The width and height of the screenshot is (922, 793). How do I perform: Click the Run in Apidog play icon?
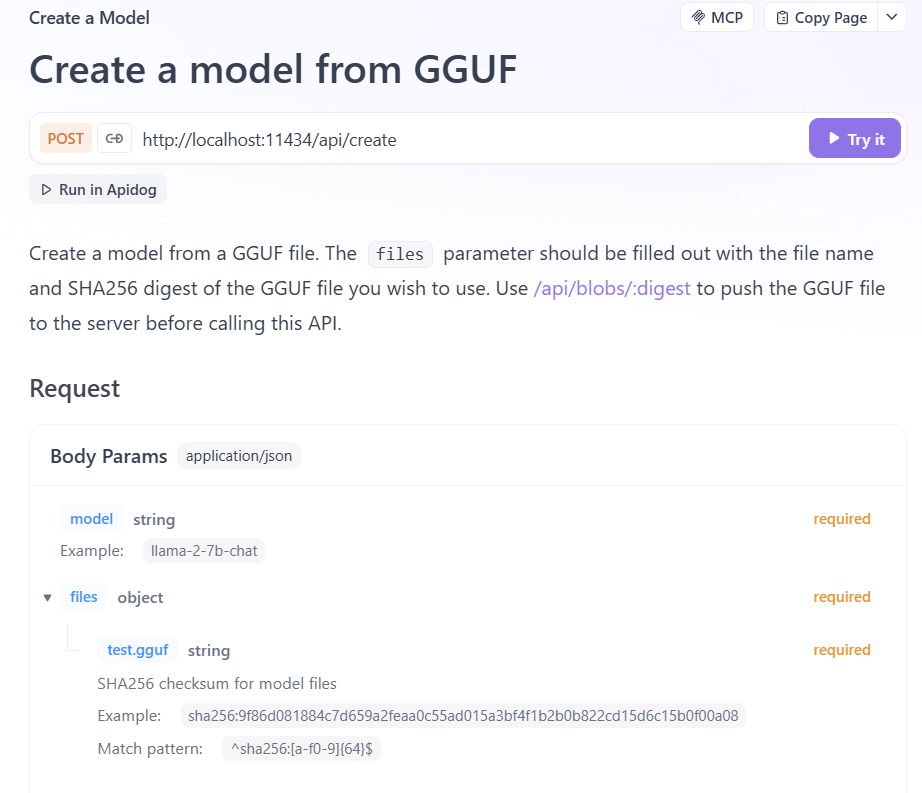tap(46, 190)
